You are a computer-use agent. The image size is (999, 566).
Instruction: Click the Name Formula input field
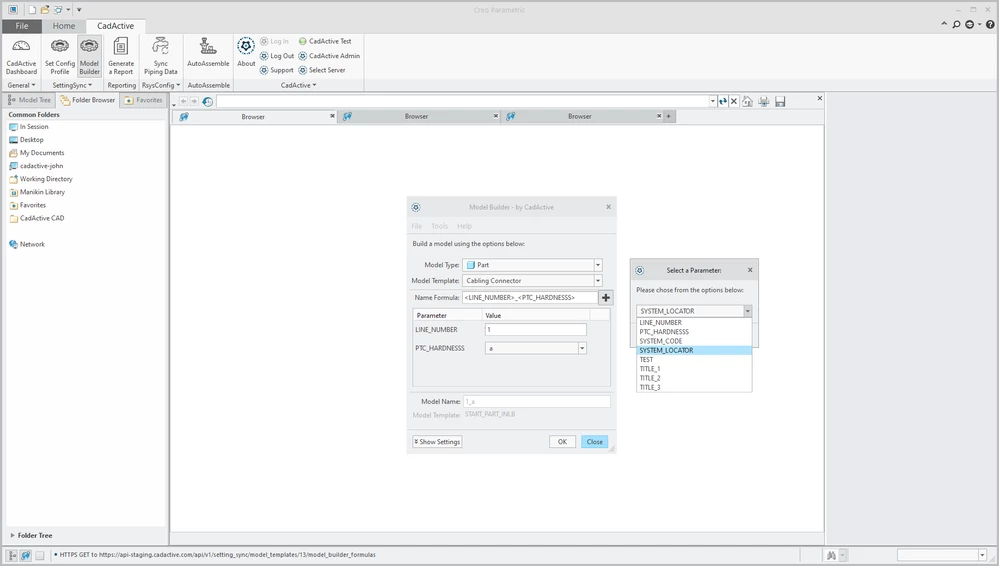530,298
